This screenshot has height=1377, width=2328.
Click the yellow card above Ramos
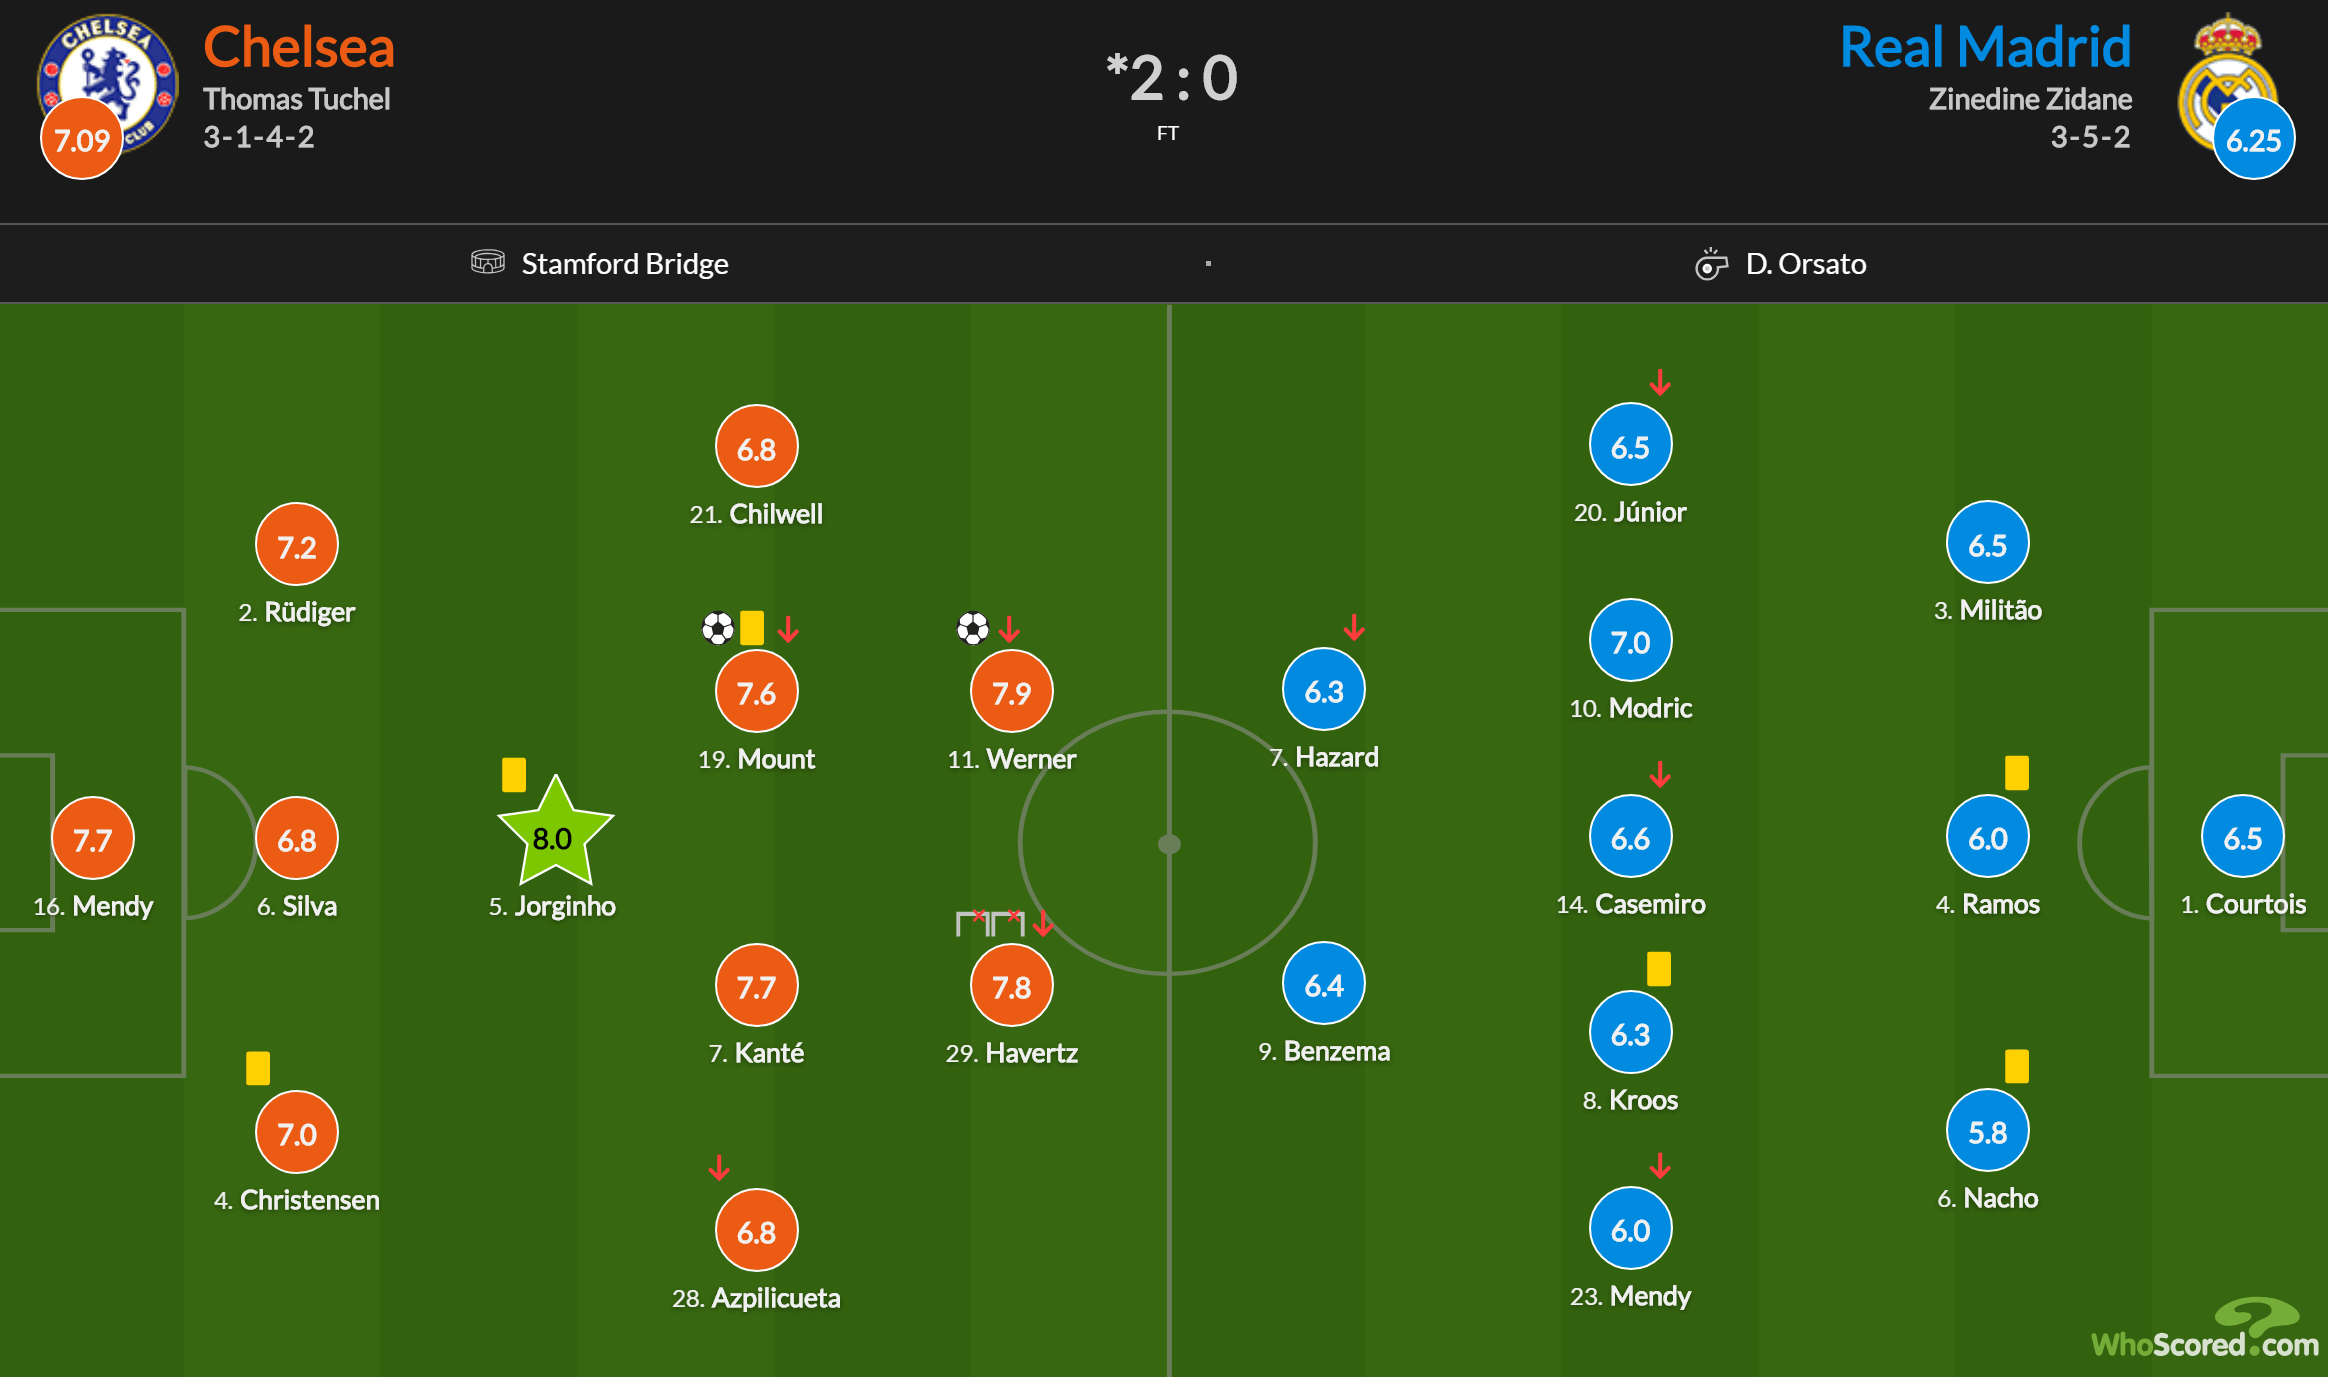pyautogui.click(x=2017, y=772)
